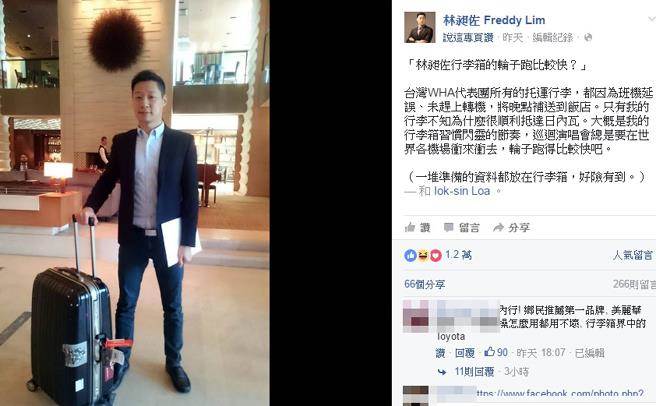Open the 編輯紀錄 edit history link
Viewport: 656px width, 406px height.
553,38
